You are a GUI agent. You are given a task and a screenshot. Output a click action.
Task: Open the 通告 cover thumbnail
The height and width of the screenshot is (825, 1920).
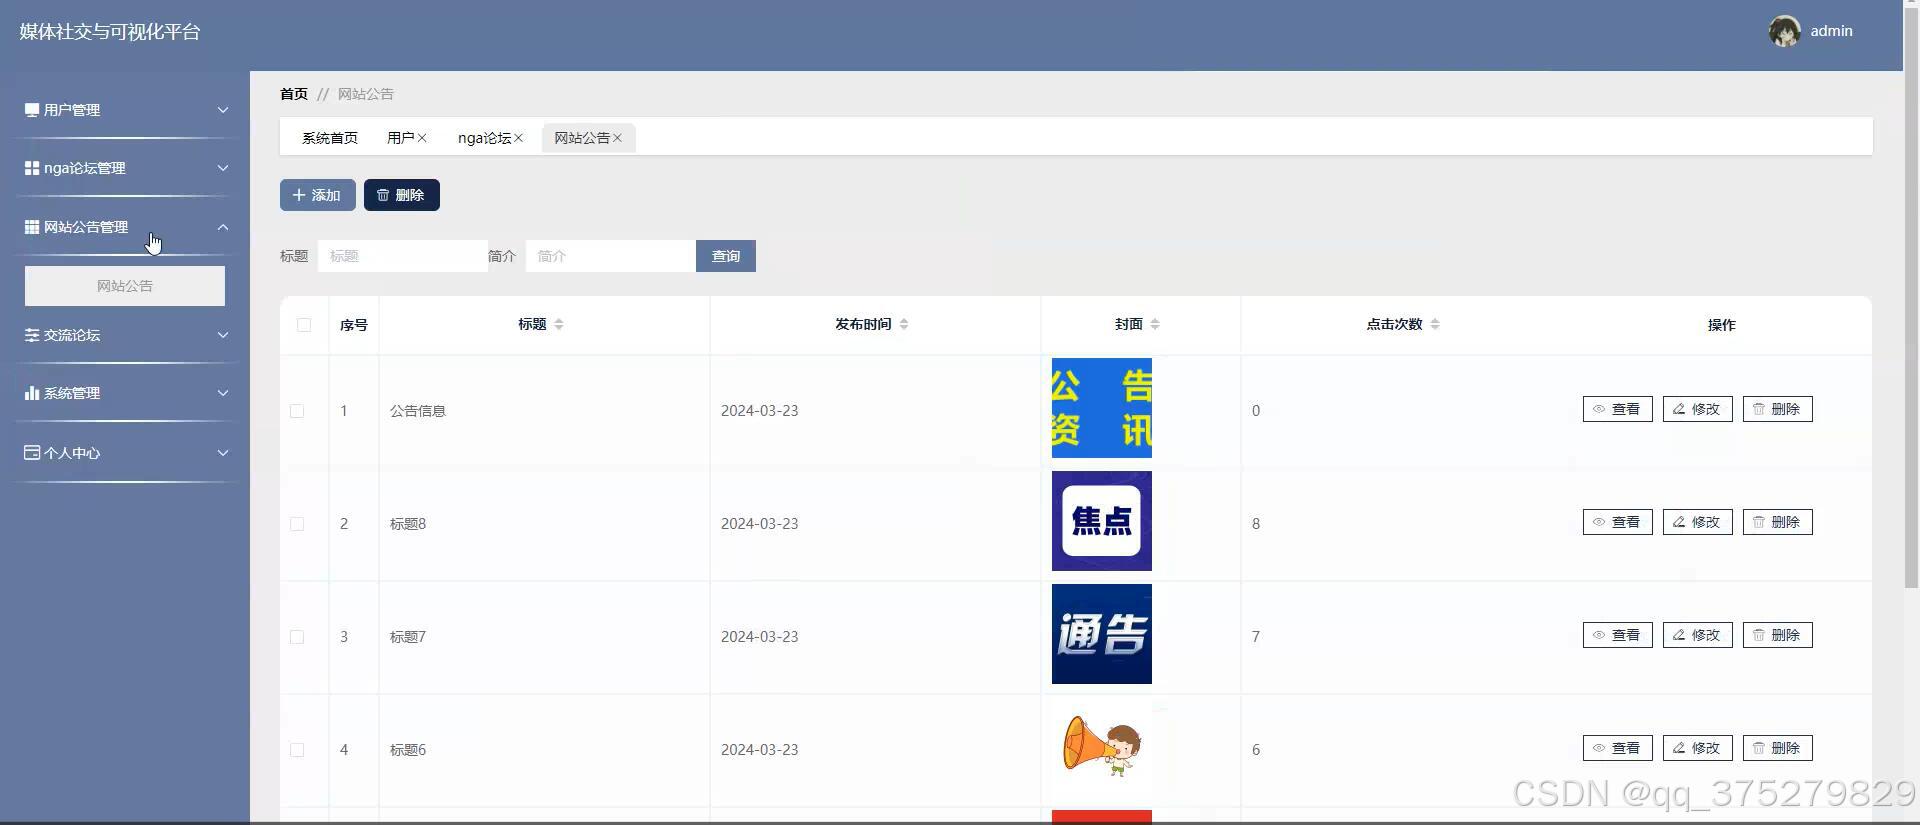(1102, 634)
